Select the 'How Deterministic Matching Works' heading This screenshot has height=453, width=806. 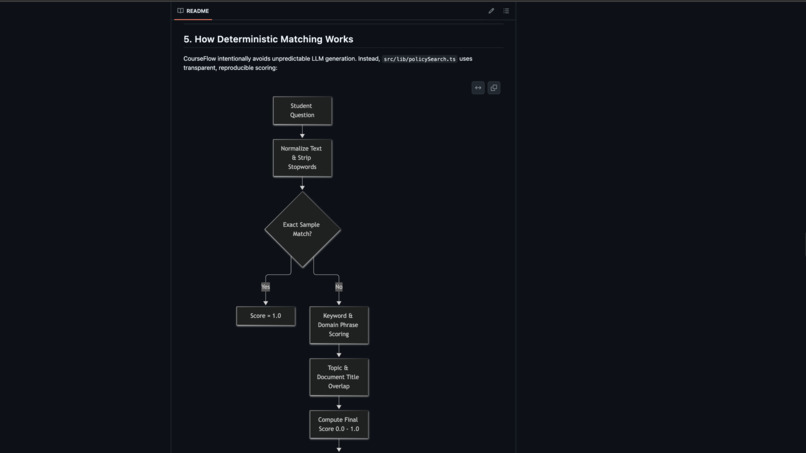[268, 39]
